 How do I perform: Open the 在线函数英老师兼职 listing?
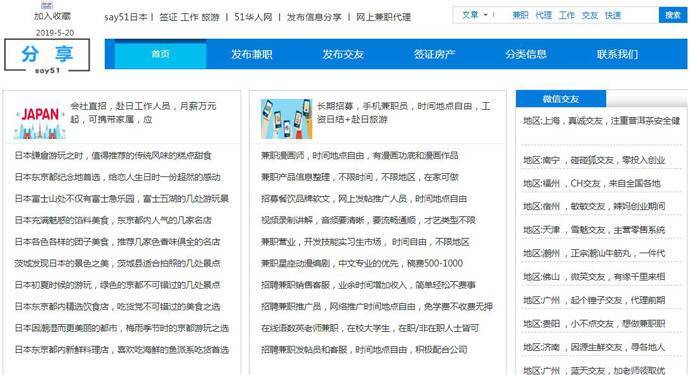click(370, 328)
